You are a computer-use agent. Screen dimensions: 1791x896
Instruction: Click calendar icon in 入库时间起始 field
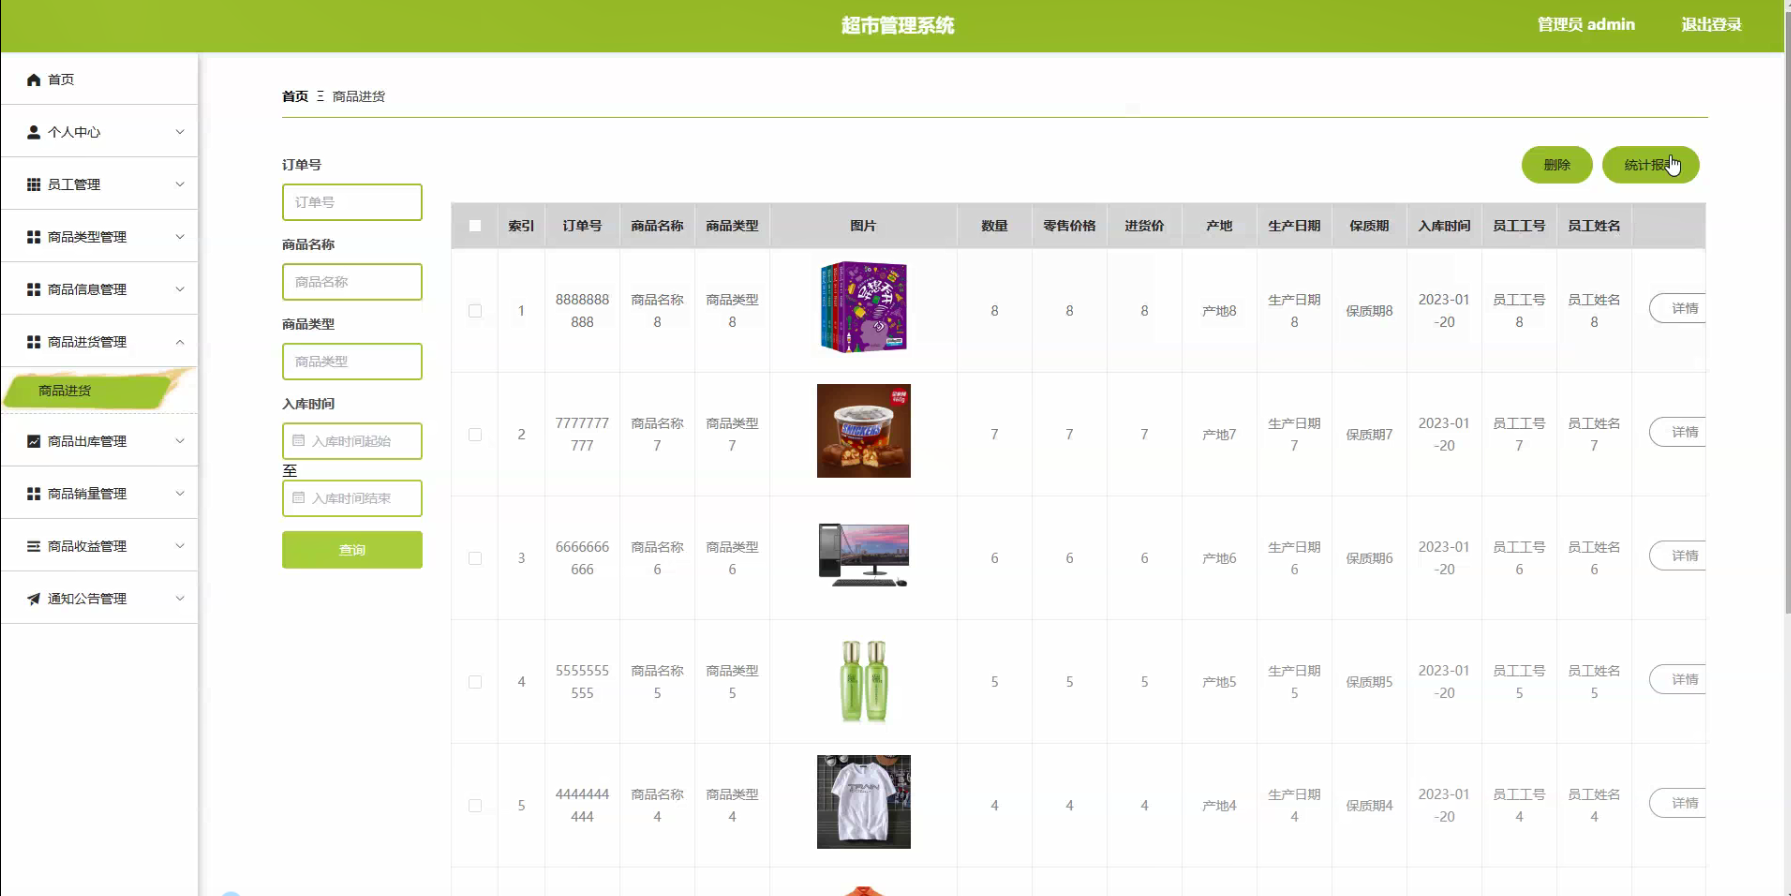tap(298, 440)
